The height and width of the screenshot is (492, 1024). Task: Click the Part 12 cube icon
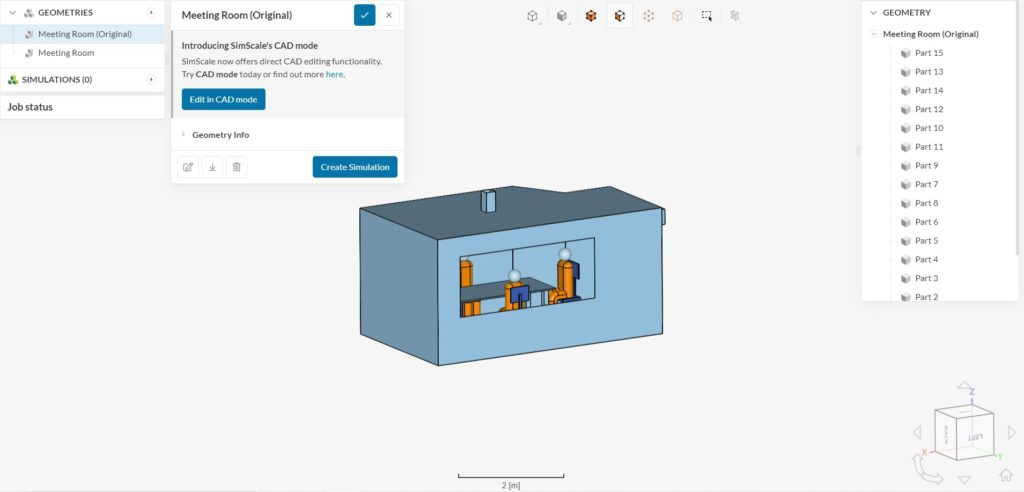(x=905, y=109)
